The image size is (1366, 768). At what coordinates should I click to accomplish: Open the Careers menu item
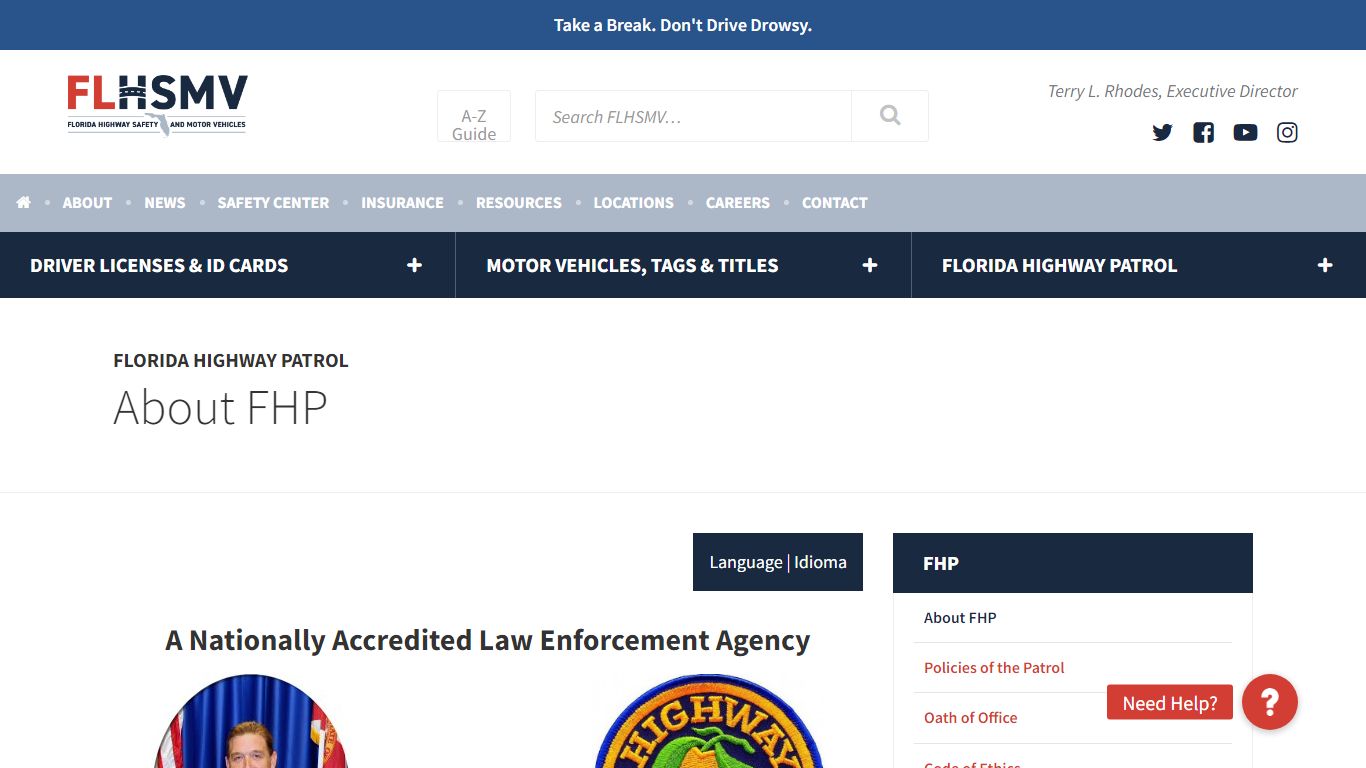pyautogui.click(x=738, y=202)
